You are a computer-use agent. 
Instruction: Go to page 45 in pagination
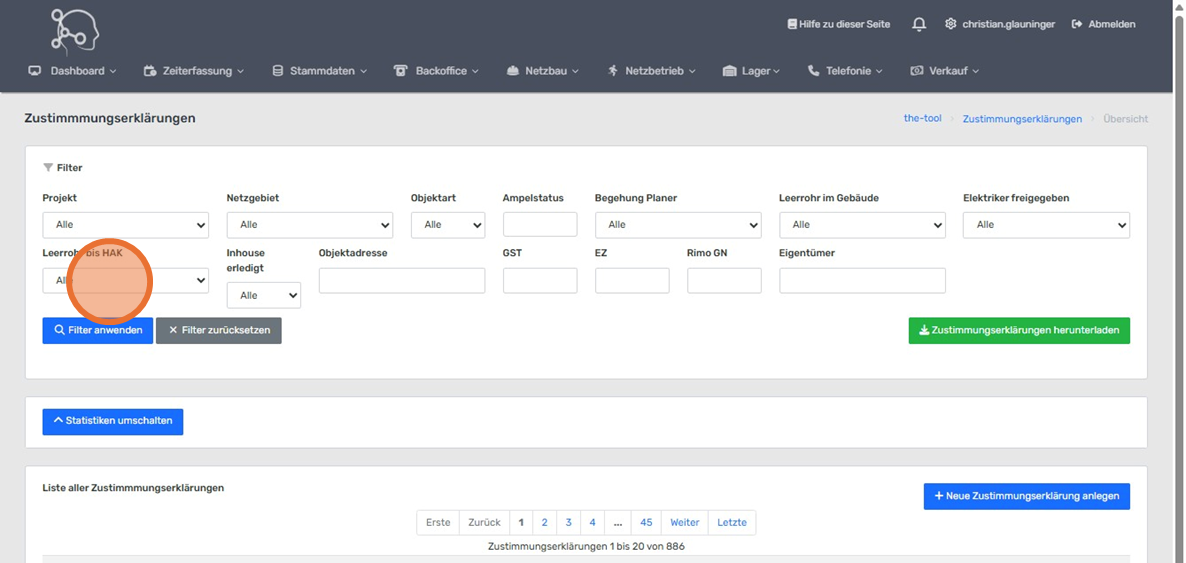[x=646, y=522]
